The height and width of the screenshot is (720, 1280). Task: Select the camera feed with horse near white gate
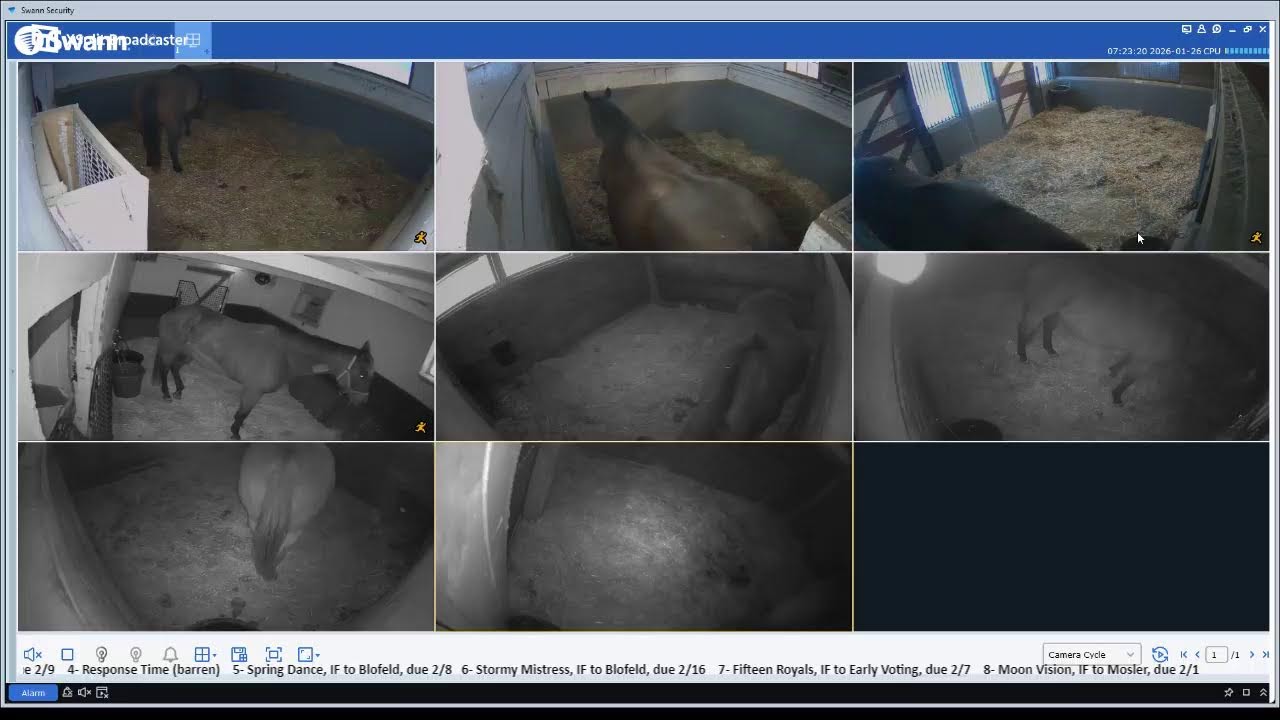(x=226, y=156)
